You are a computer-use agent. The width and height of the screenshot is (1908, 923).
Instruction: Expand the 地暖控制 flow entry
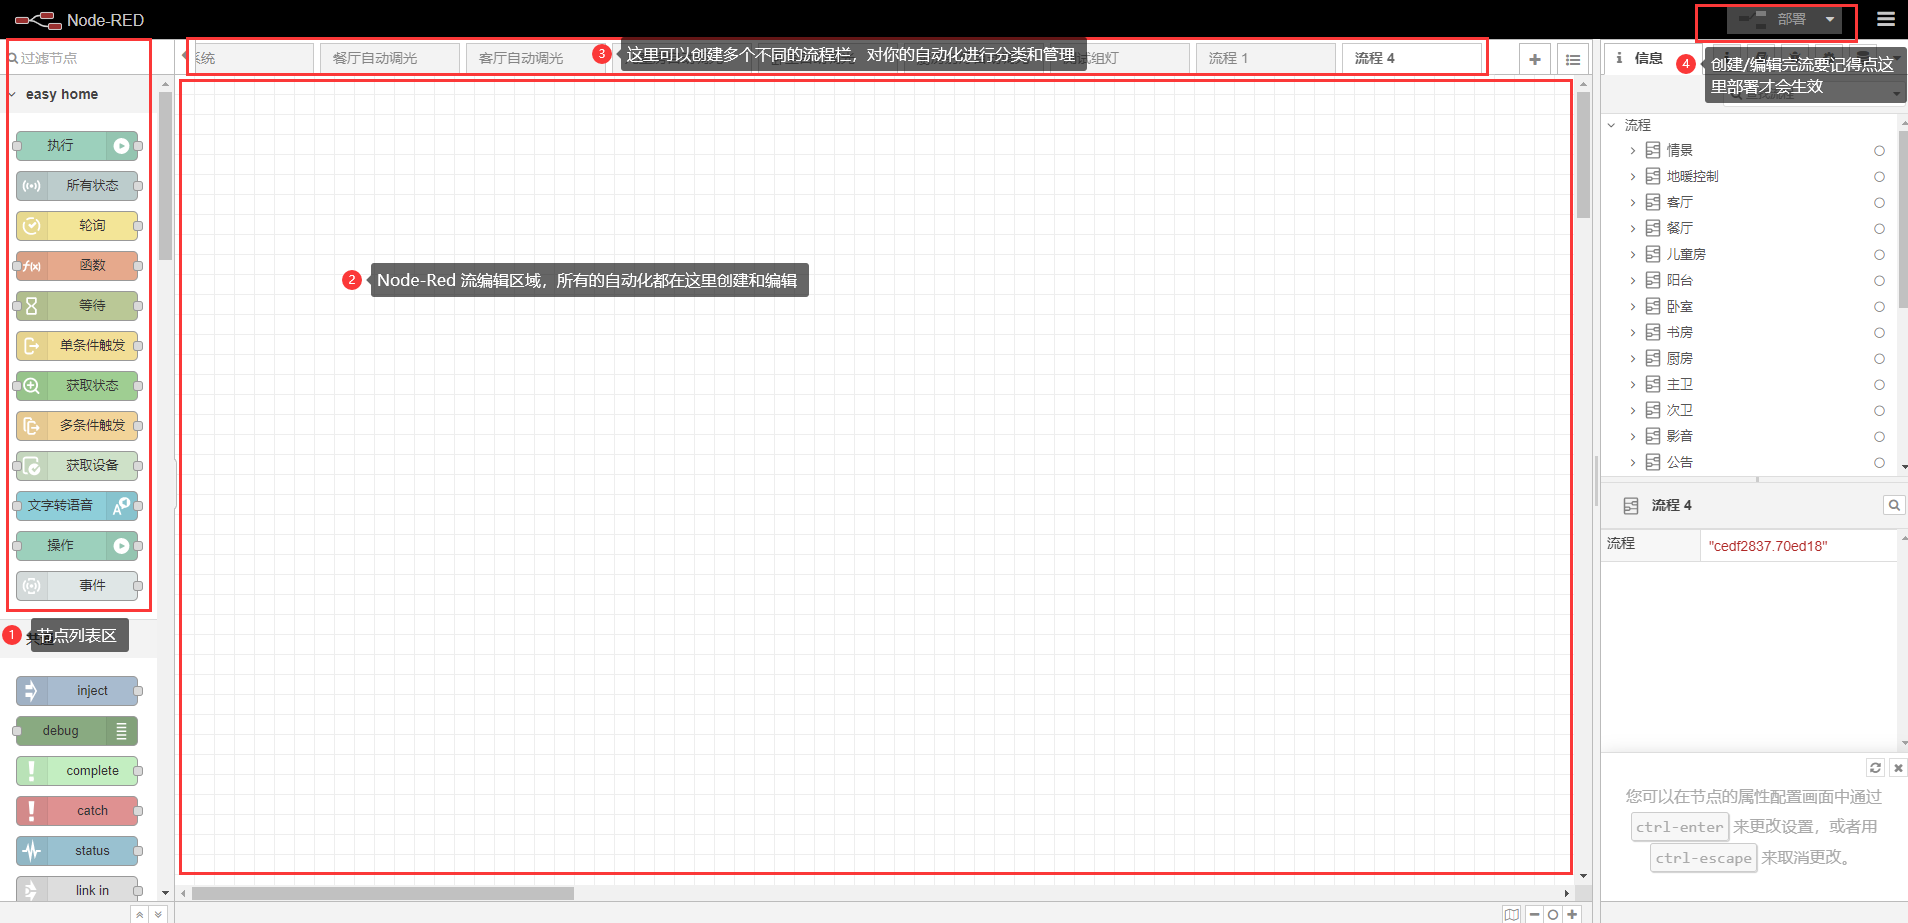tap(1633, 177)
